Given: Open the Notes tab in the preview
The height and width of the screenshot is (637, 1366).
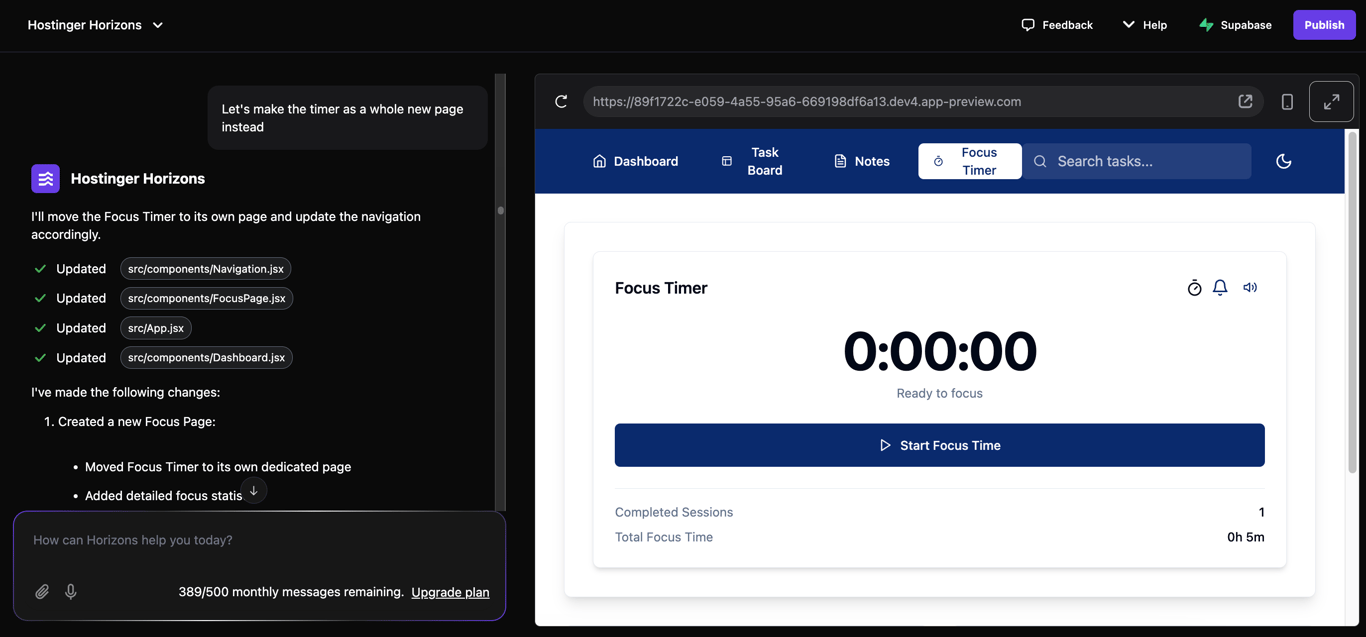Looking at the screenshot, I should [x=861, y=160].
